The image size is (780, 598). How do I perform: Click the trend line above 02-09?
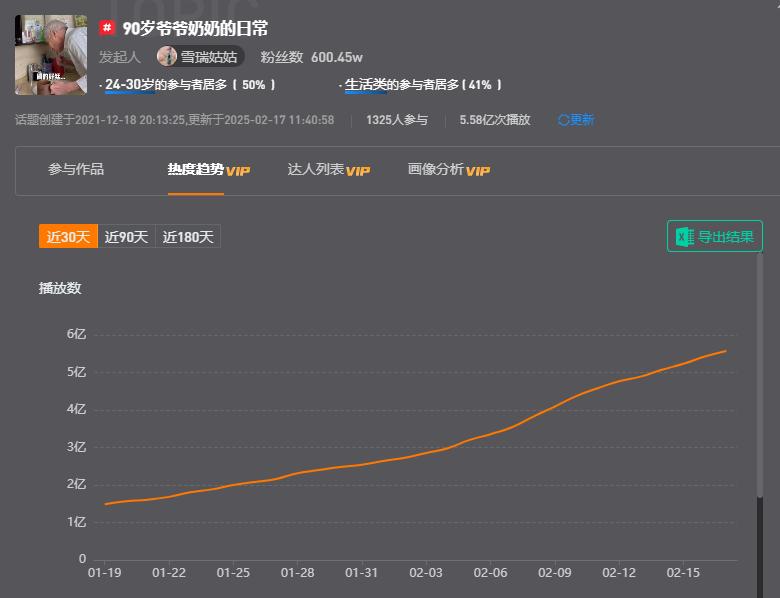554,408
